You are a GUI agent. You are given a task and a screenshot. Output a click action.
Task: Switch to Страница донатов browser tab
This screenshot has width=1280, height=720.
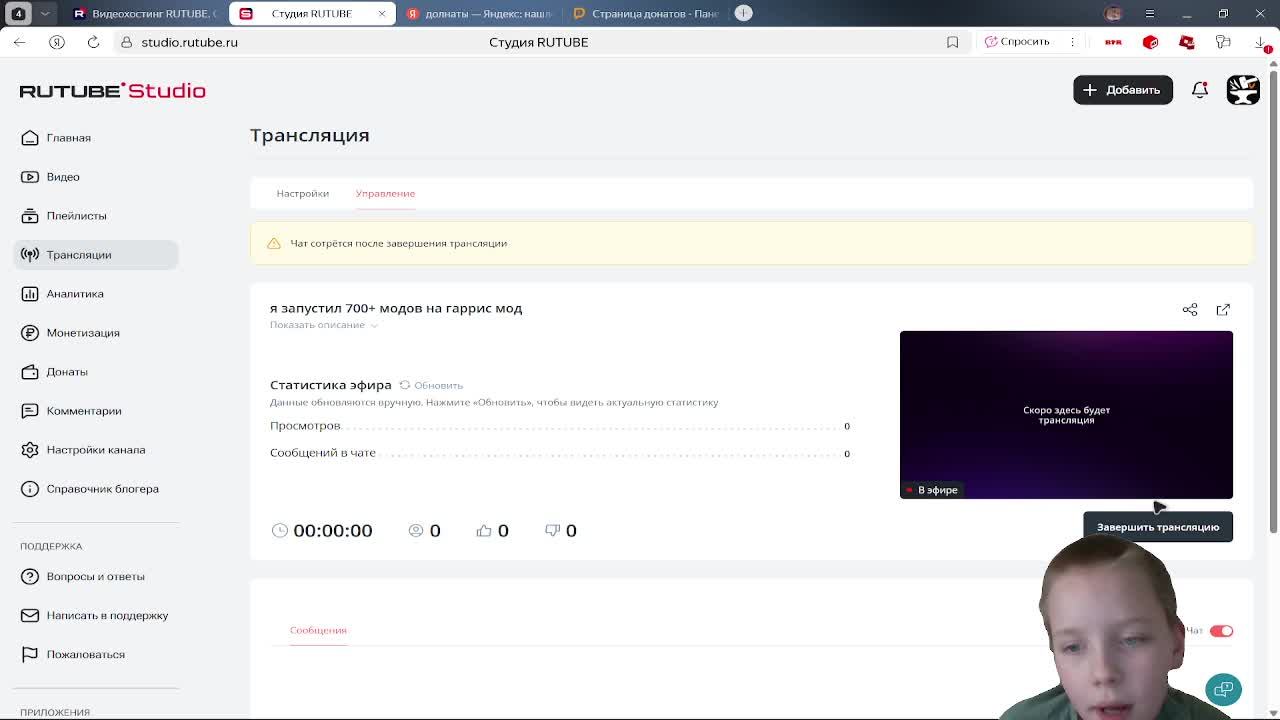click(x=646, y=13)
